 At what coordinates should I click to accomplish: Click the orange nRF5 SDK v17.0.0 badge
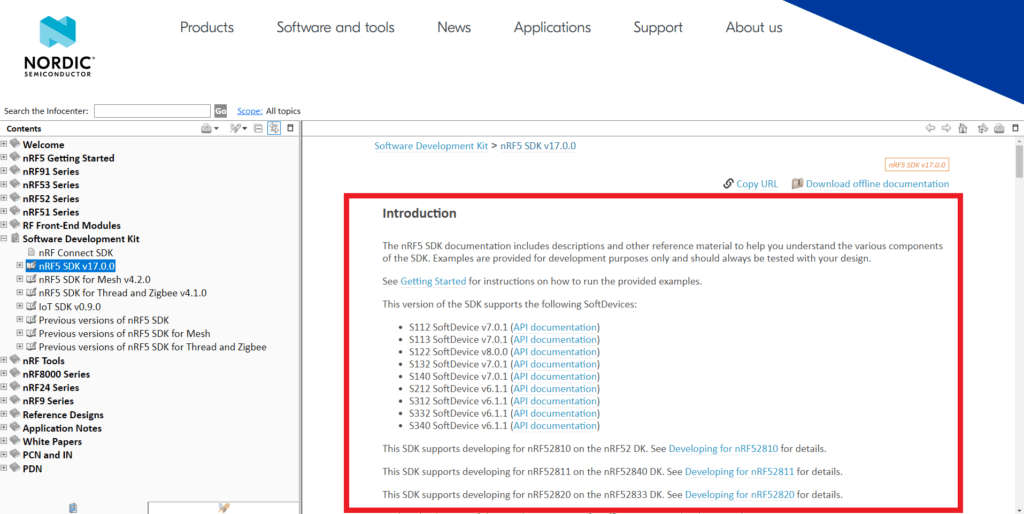click(917, 165)
